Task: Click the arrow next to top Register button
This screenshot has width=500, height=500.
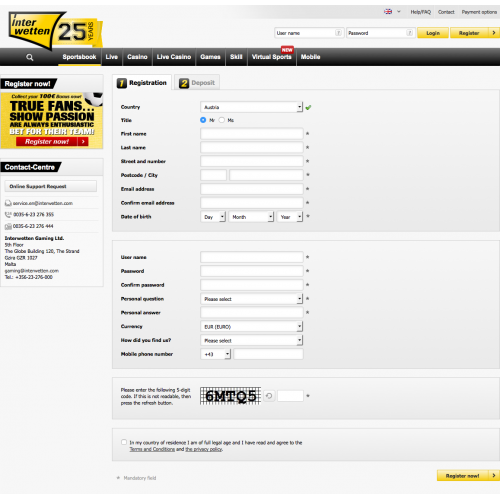Action: pyautogui.click(x=494, y=33)
